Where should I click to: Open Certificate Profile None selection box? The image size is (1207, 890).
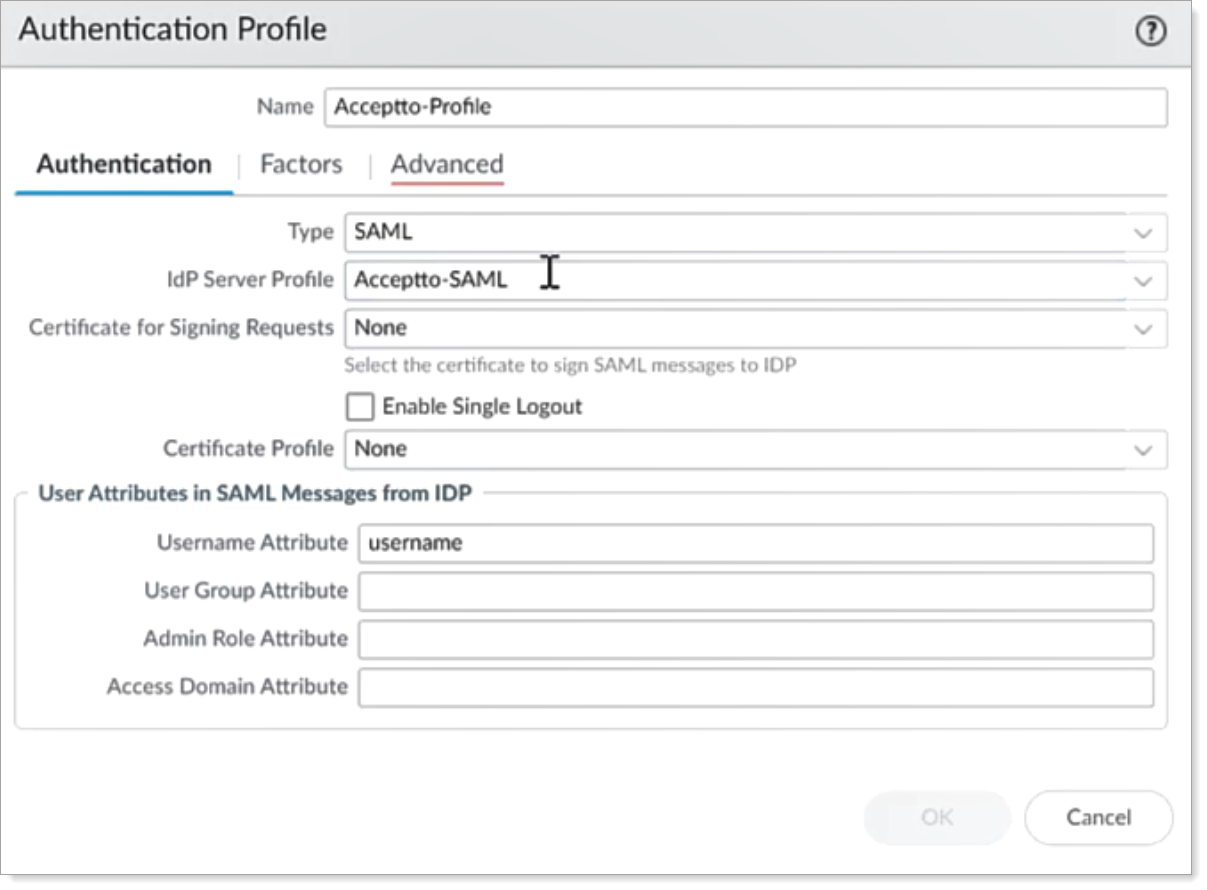coord(735,449)
